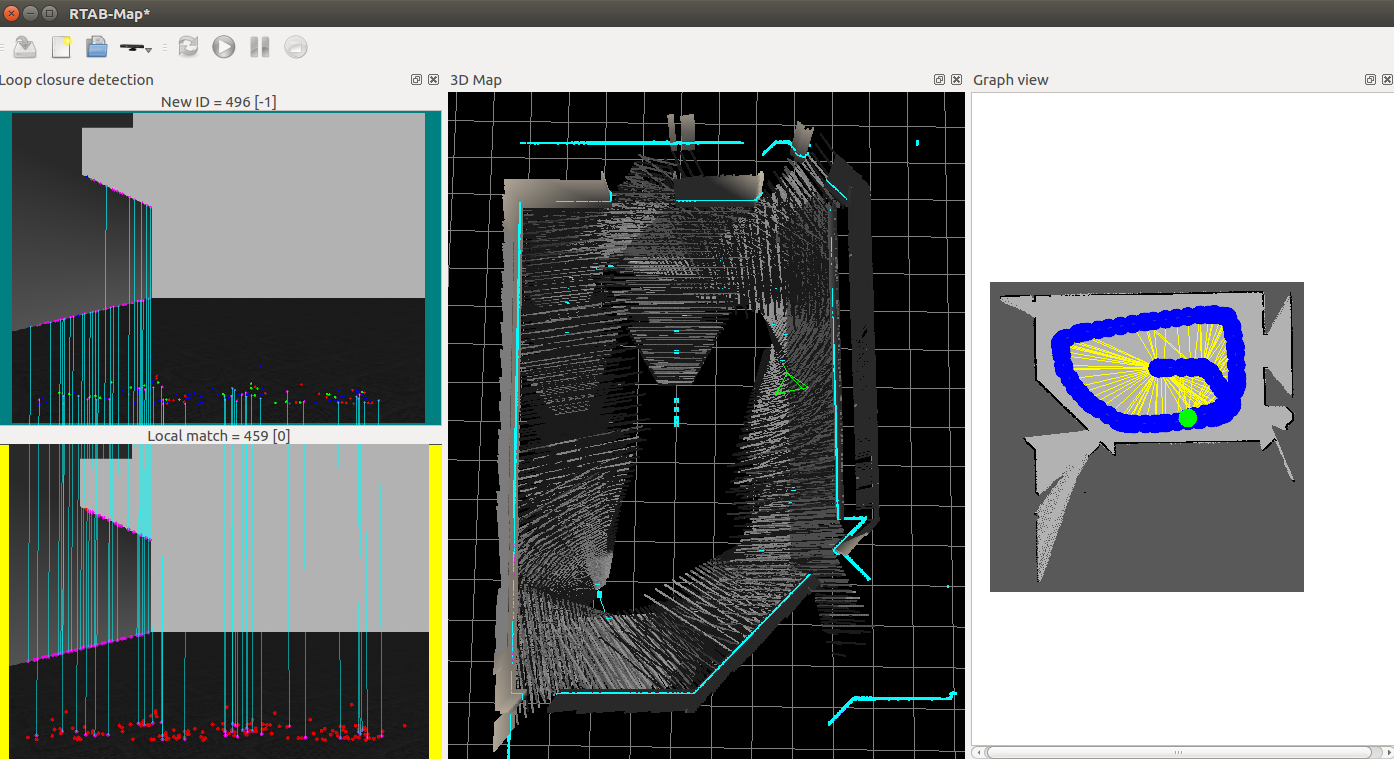
Task: Open the Kinect camera source selection dropdown
Action: [135, 47]
